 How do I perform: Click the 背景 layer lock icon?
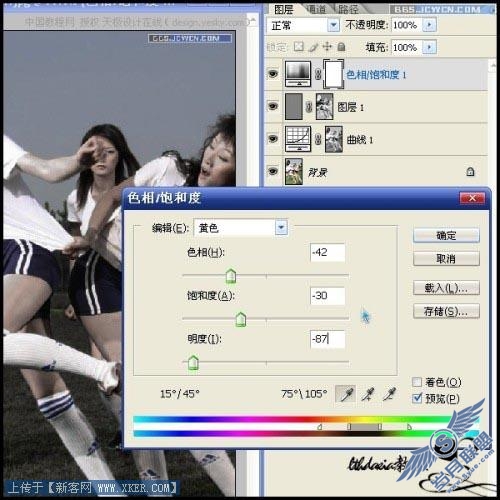pyautogui.click(x=470, y=172)
